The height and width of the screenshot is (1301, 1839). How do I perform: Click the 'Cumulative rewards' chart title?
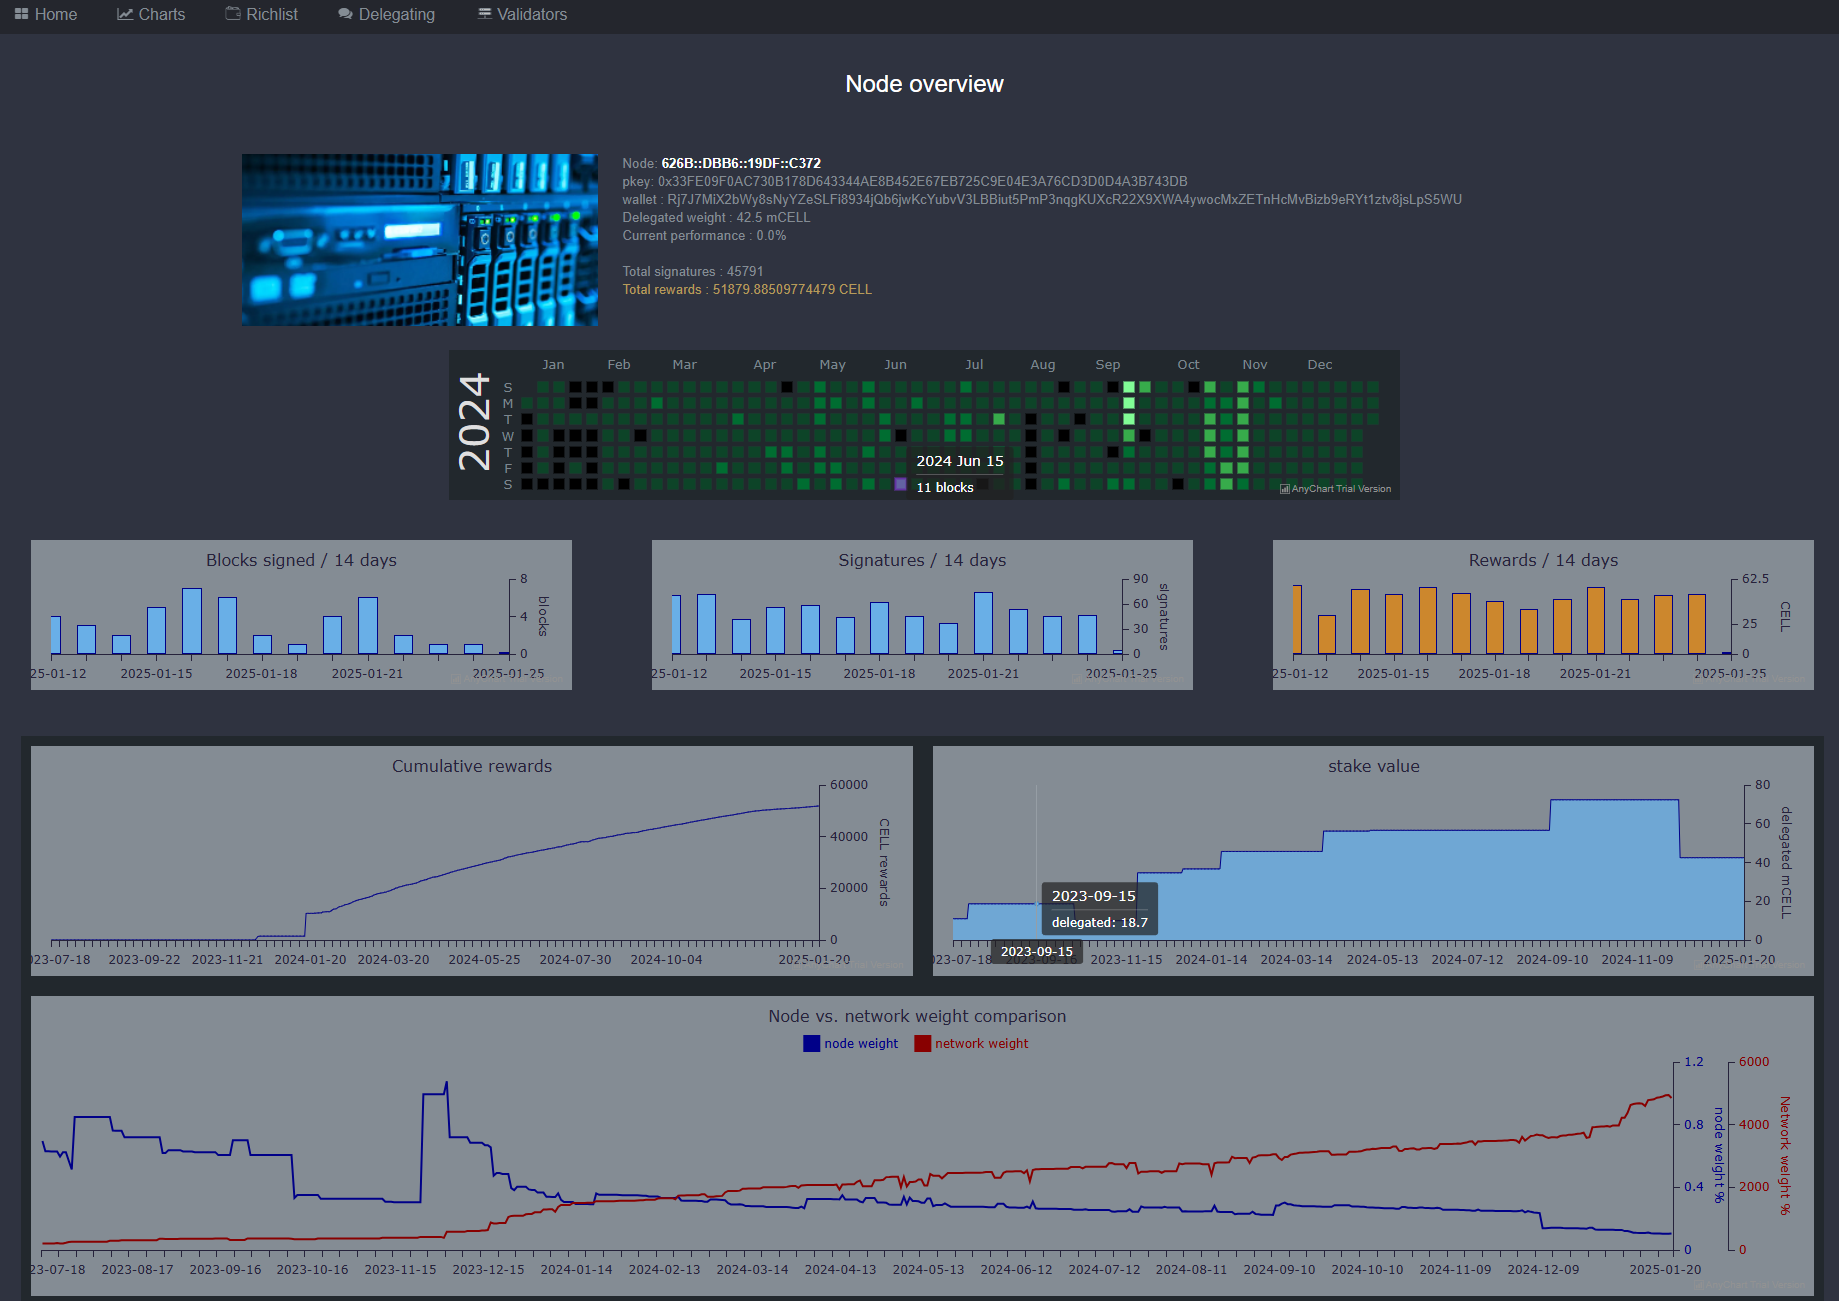472,766
